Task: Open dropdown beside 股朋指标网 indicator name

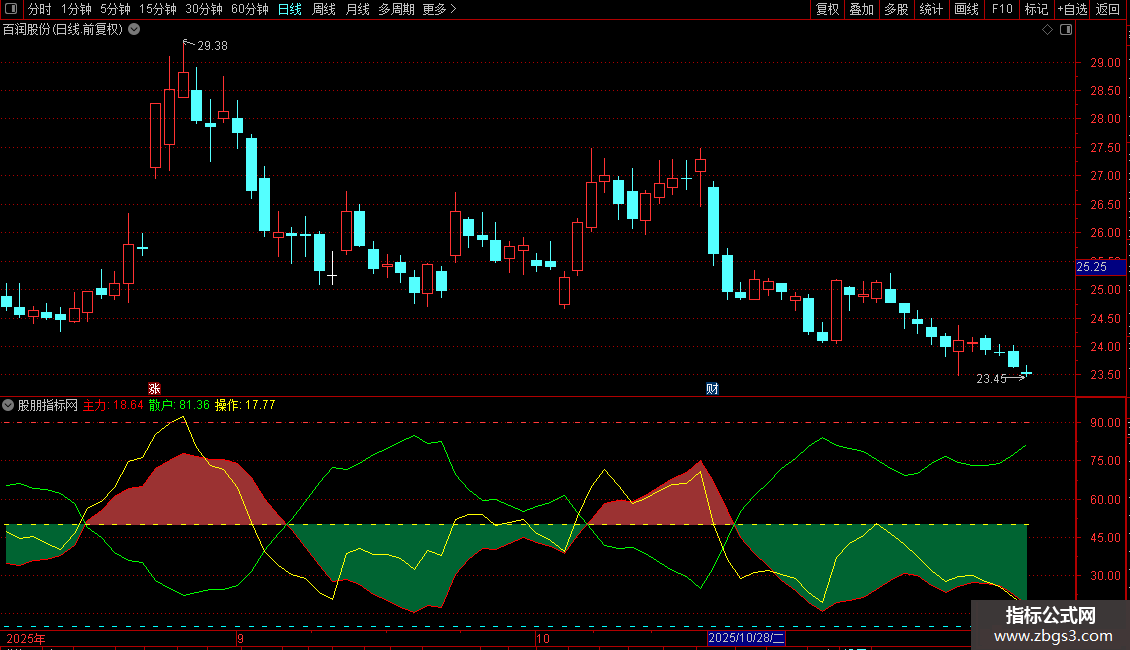Action: click(x=8, y=405)
